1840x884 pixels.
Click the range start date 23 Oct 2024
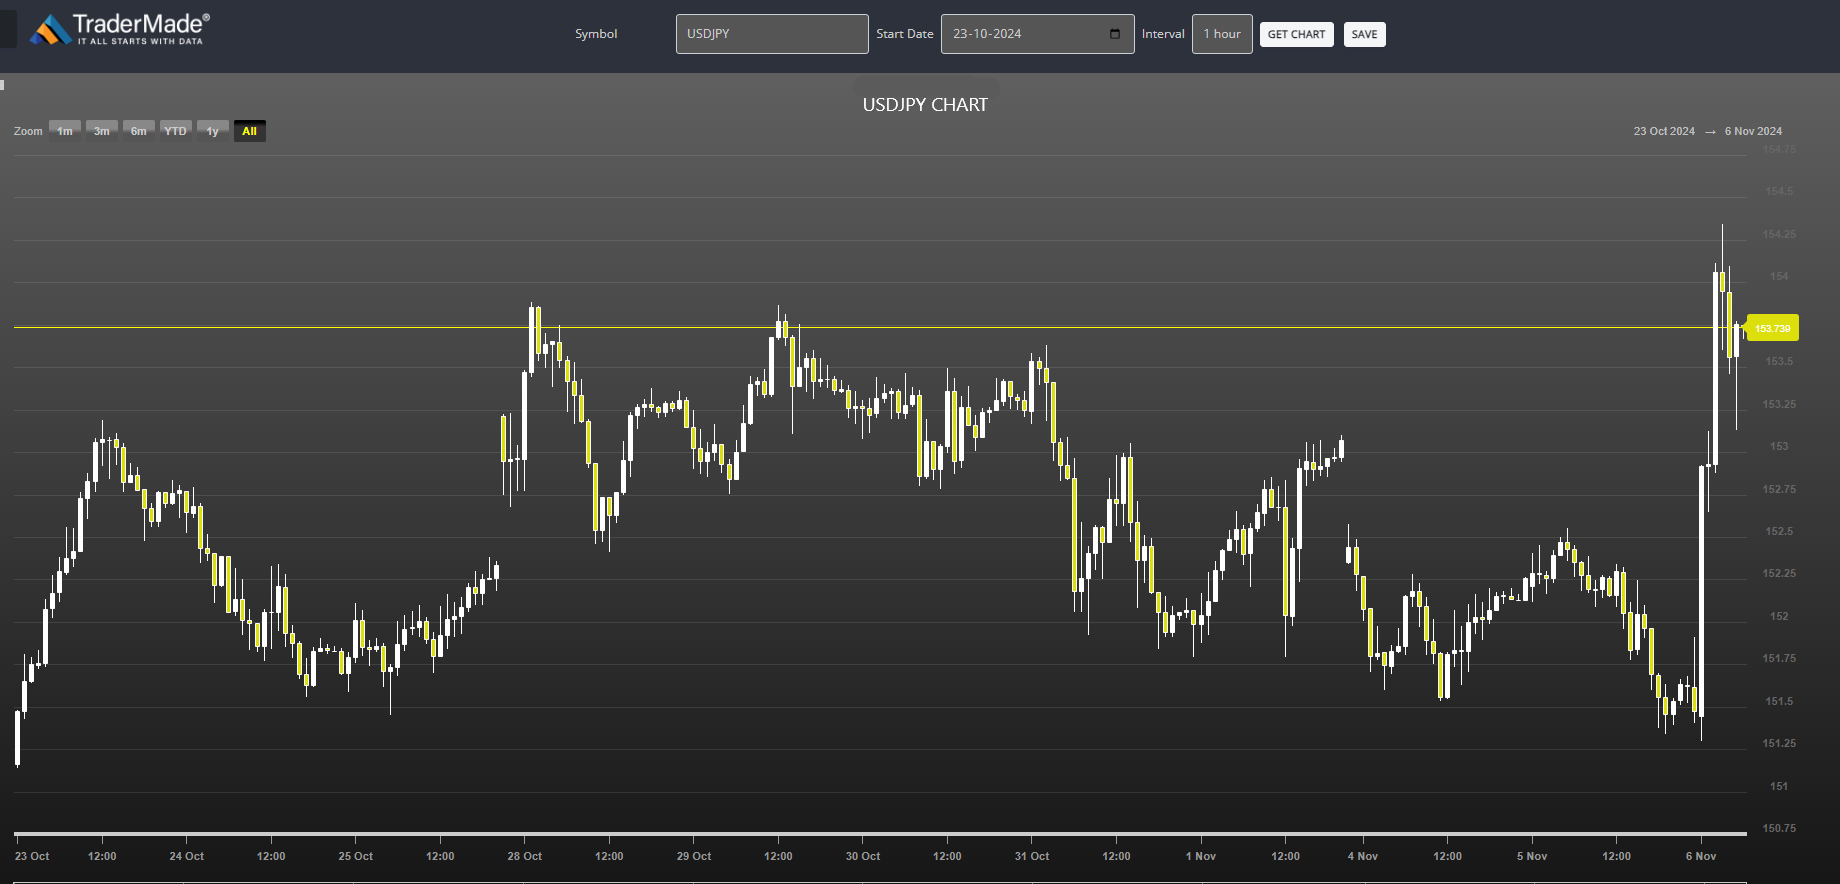point(1664,131)
